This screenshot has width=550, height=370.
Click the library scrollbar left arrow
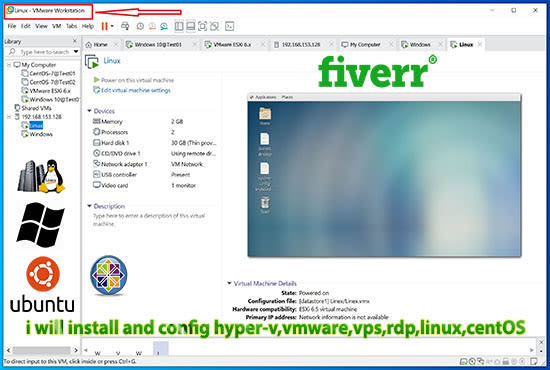click(8, 350)
